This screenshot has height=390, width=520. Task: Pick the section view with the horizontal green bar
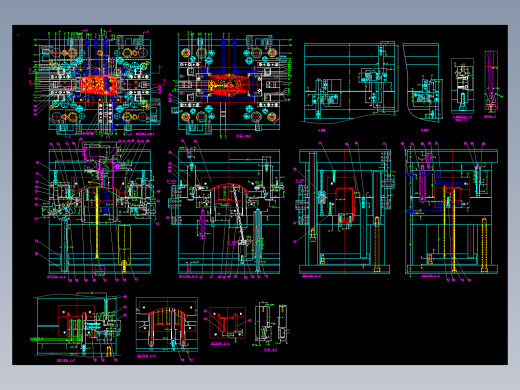click(x=78, y=327)
